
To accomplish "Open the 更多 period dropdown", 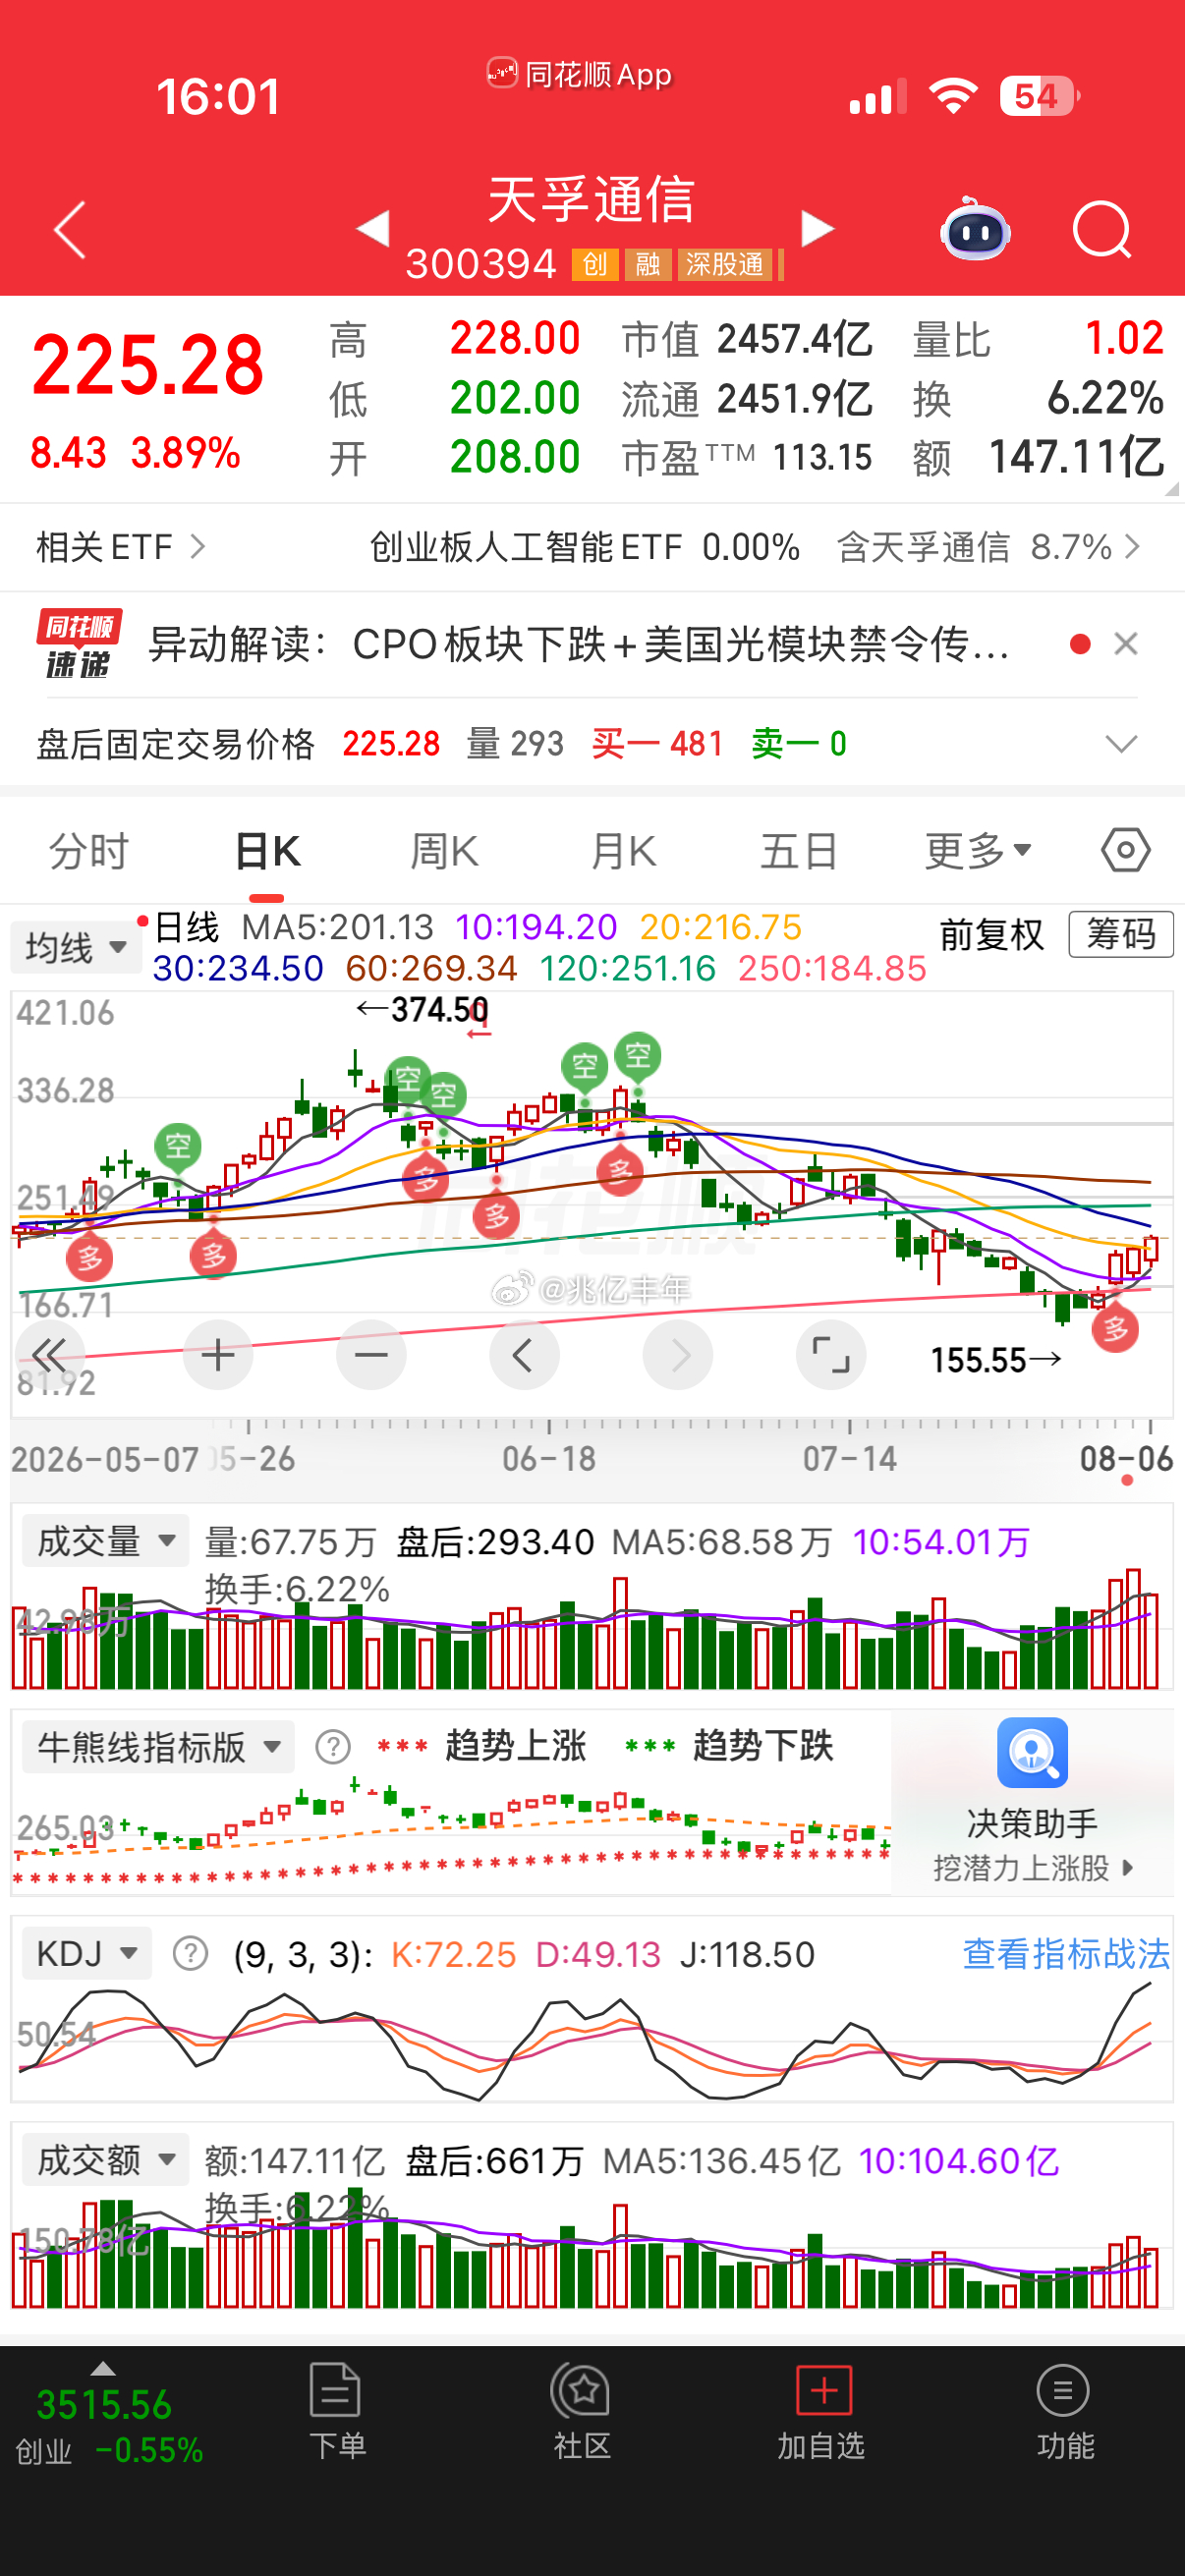I will (x=977, y=852).
